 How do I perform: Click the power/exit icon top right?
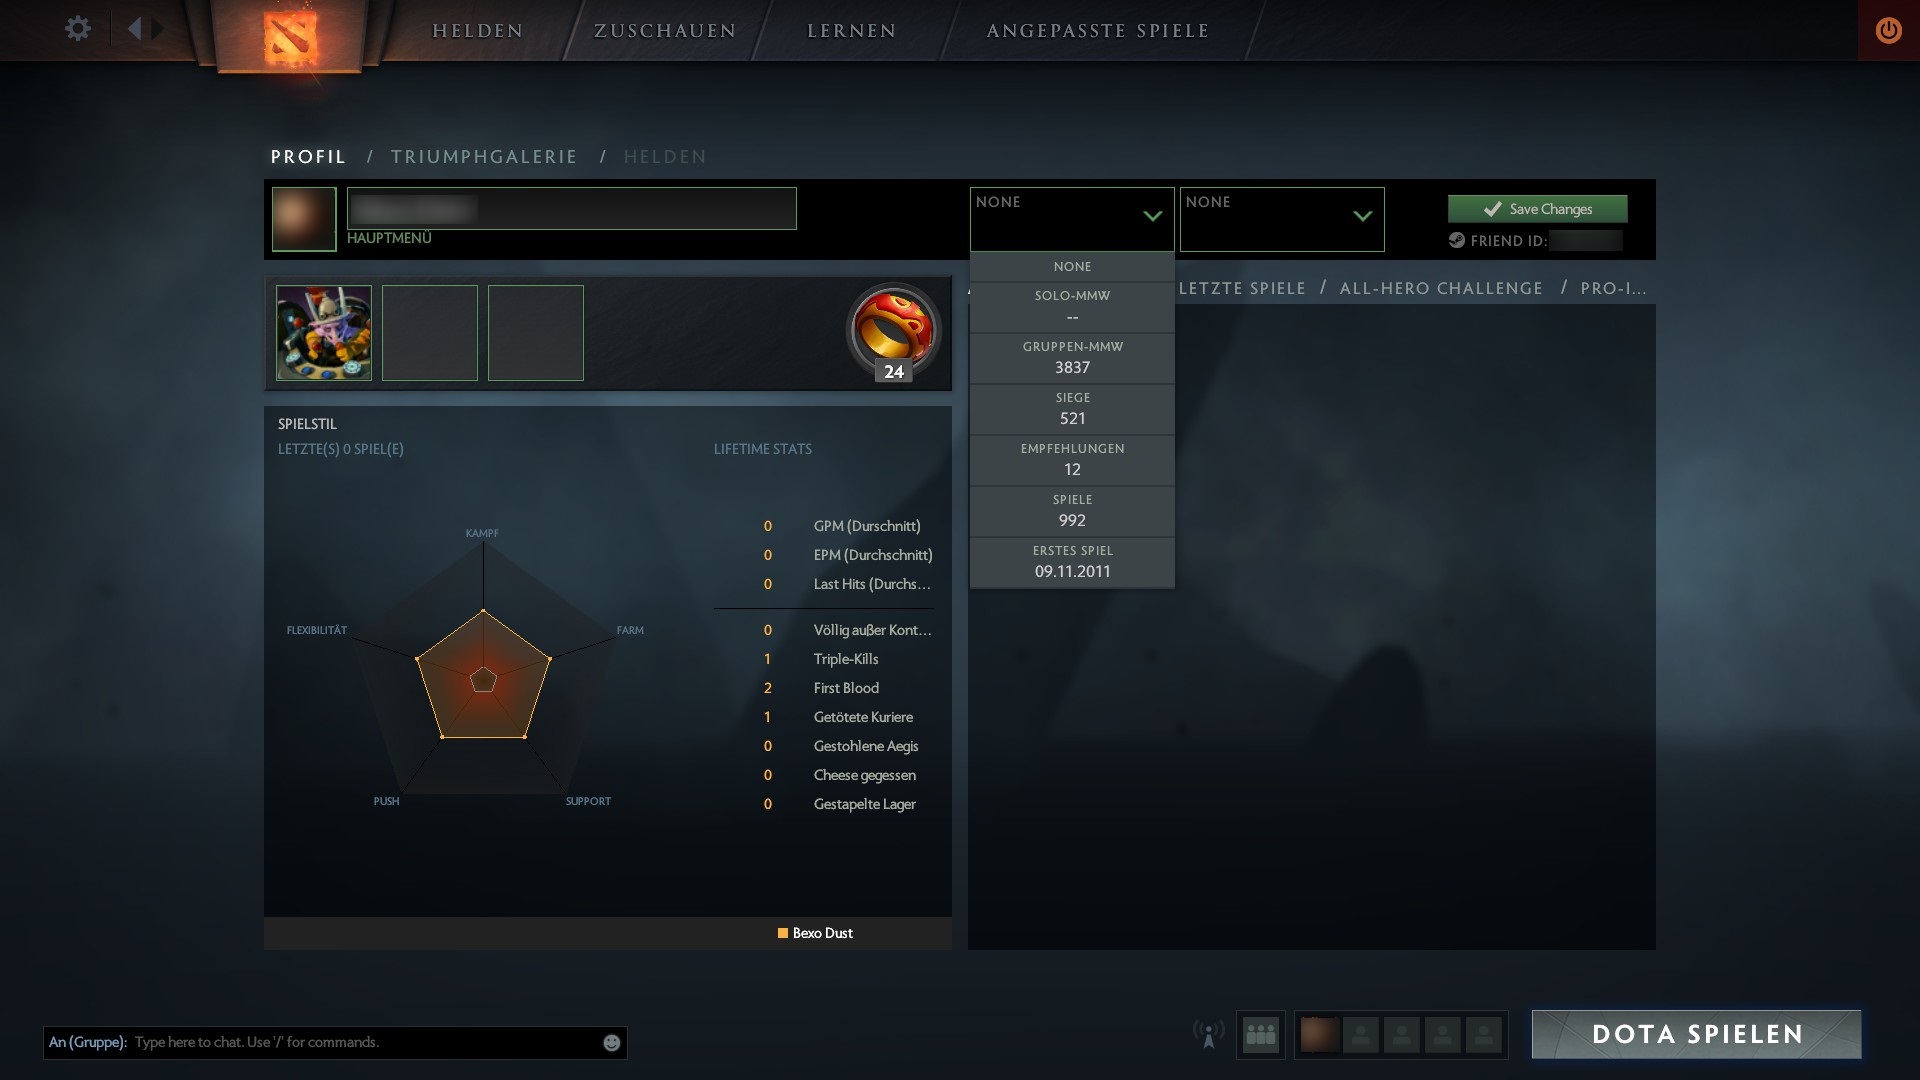point(1888,29)
